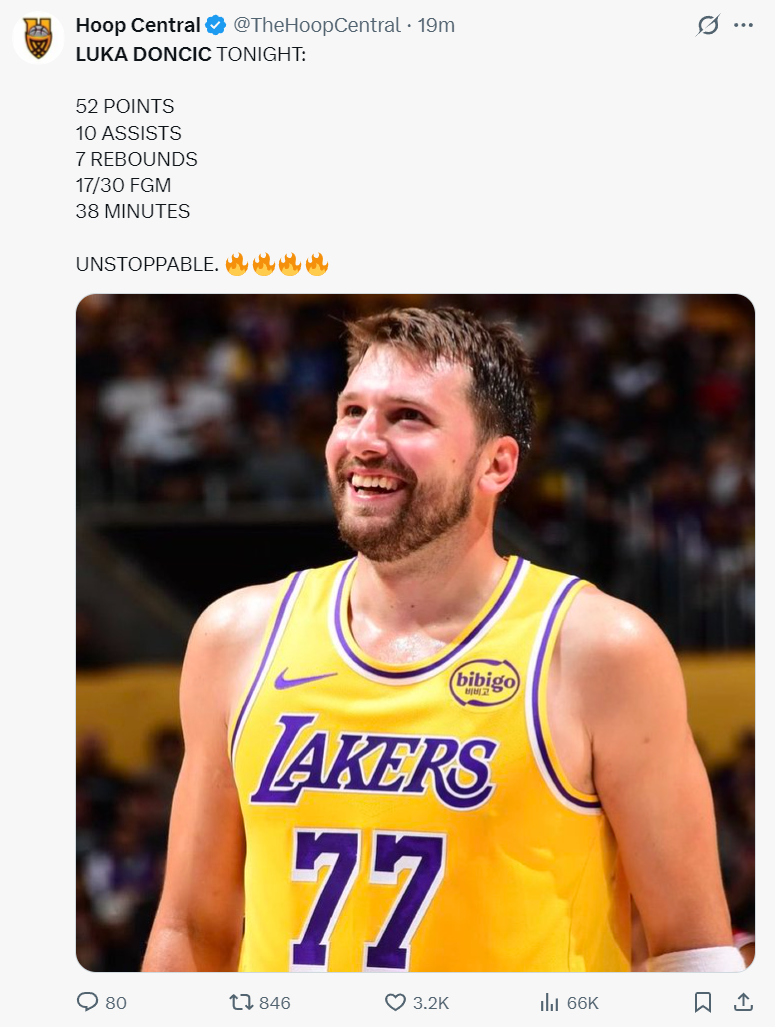The image size is (775, 1027).
Task: Reply to the post via comment icon
Action: (x=87, y=1002)
